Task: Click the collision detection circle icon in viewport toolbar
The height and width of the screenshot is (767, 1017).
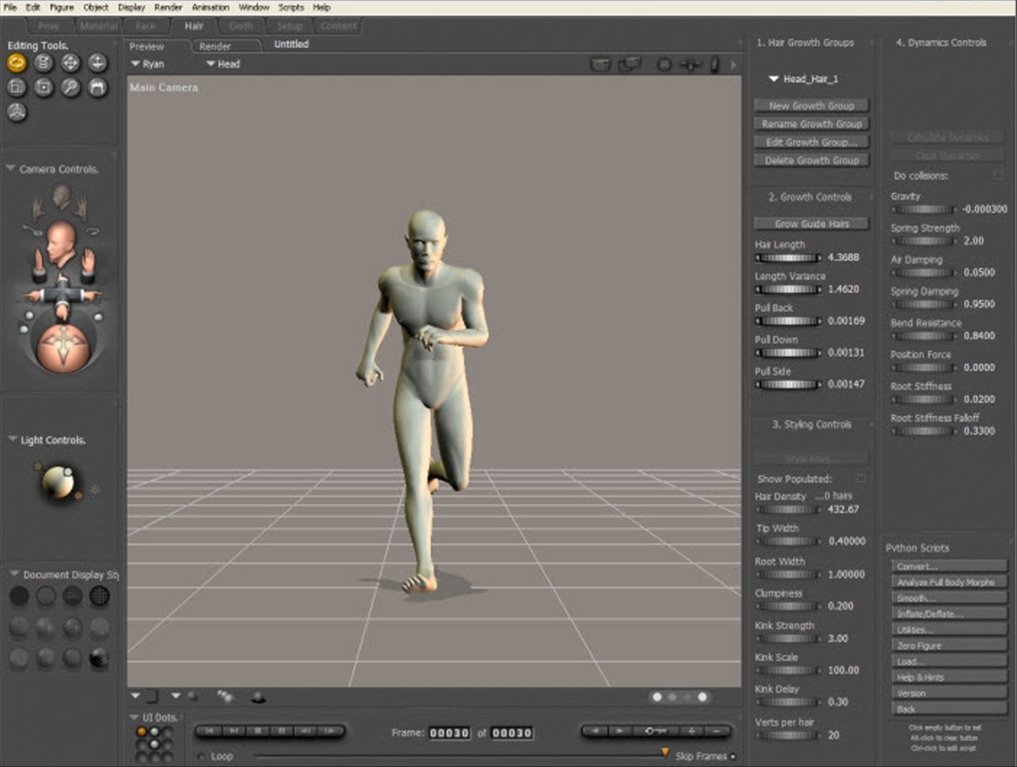Action: tap(664, 65)
